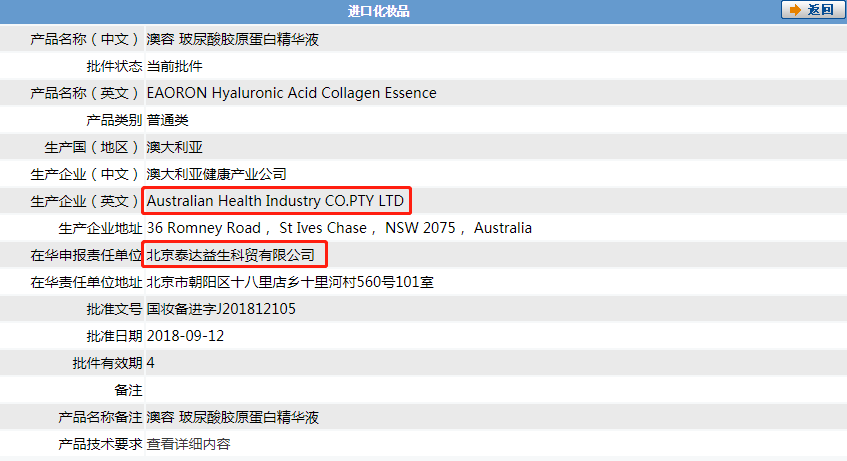Select Australian Health Industry CO.PTY LTD text
Image resolution: width=847 pixels, height=461 pixels.
[275, 201]
